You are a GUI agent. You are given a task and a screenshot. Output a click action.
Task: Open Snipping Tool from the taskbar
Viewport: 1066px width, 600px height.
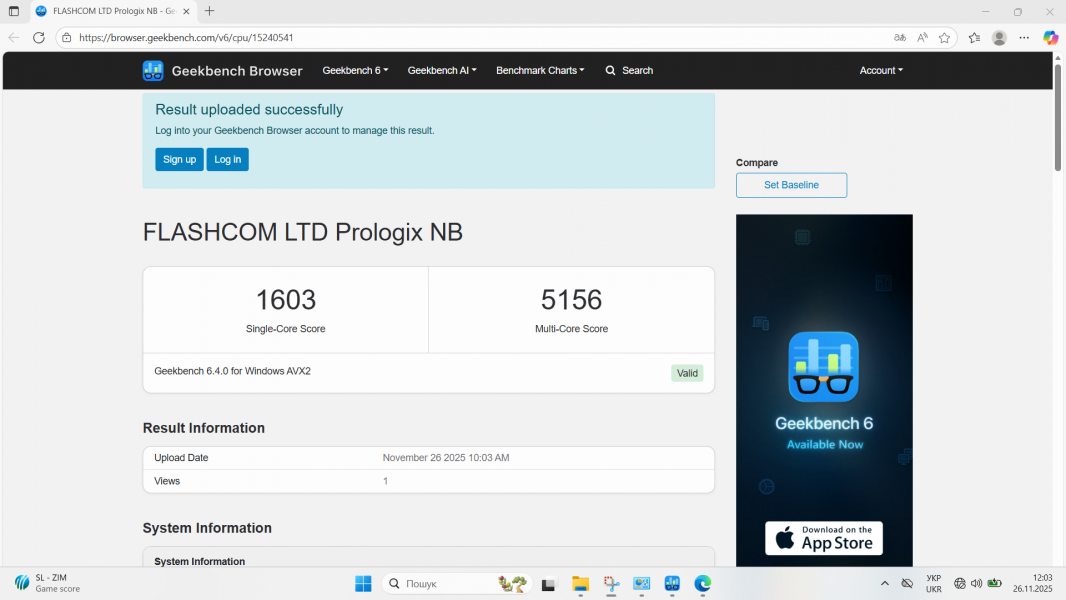click(x=611, y=584)
